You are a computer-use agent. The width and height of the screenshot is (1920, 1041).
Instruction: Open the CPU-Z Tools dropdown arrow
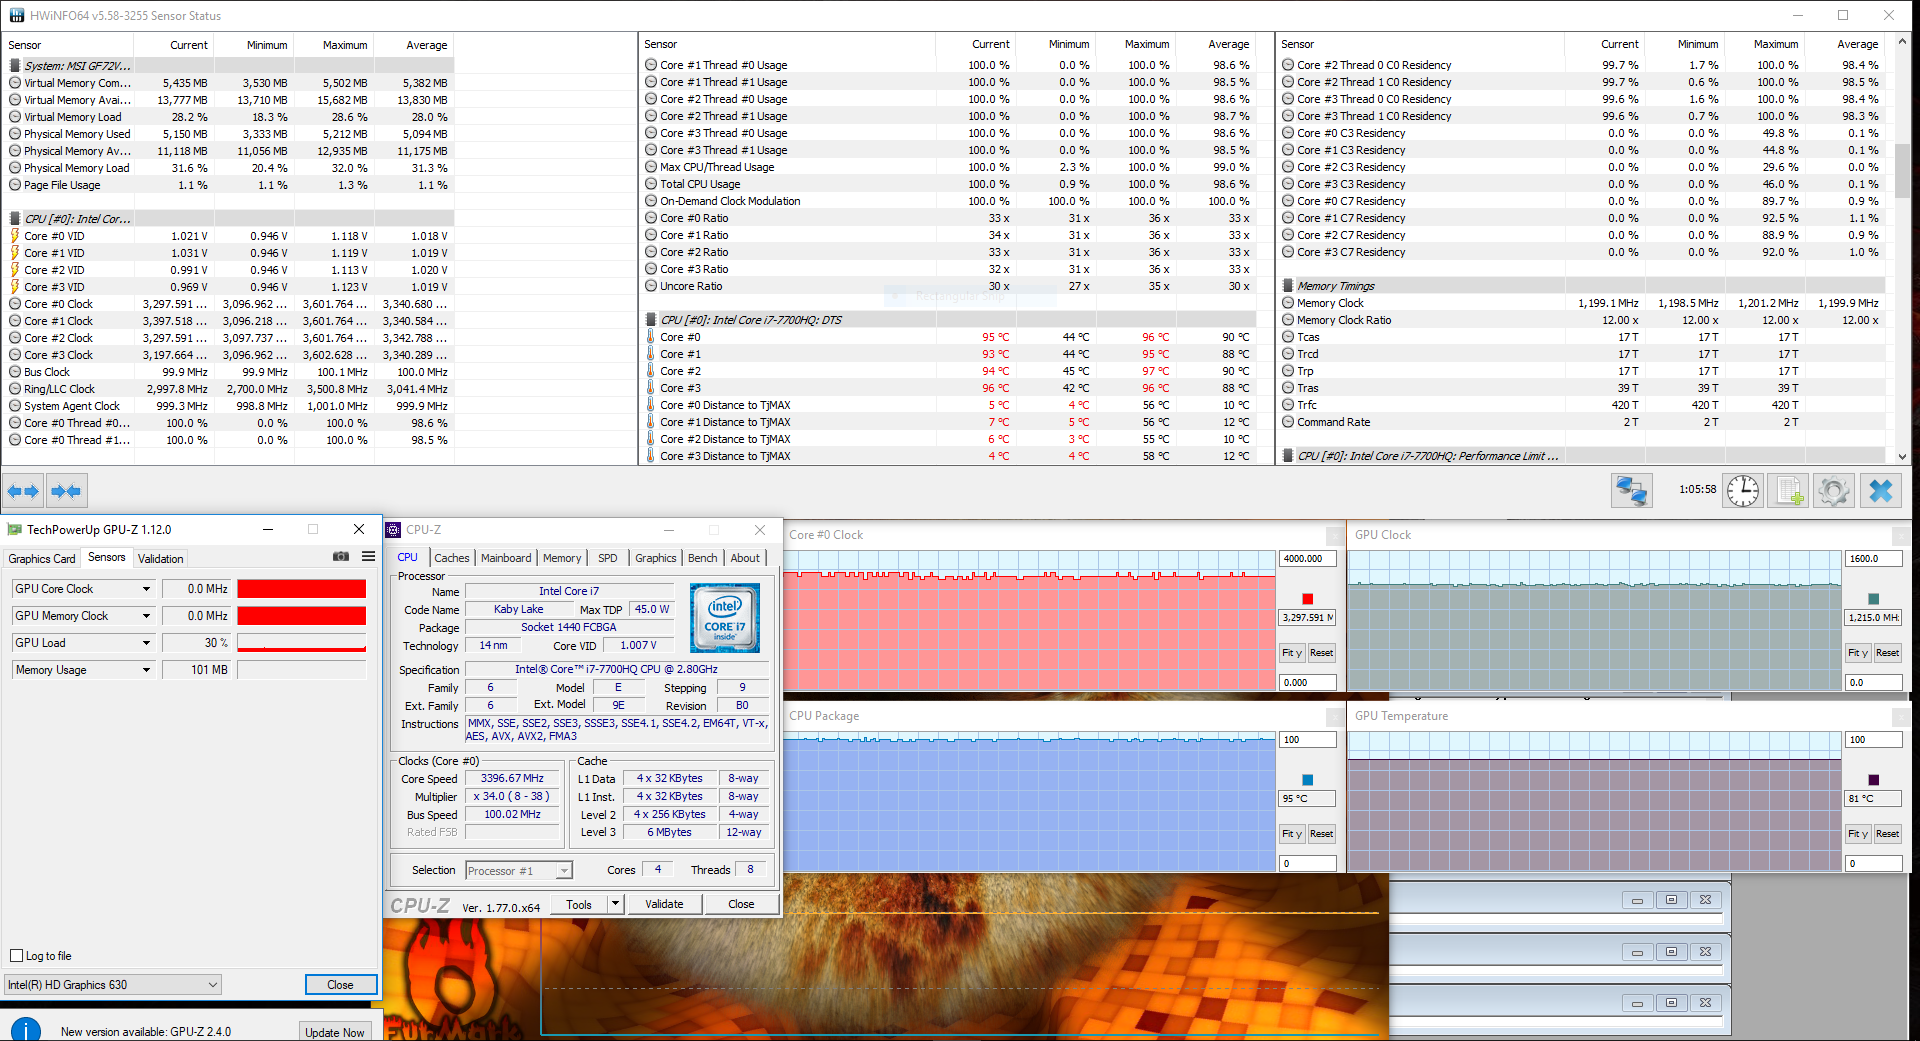click(x=616, y=904)
